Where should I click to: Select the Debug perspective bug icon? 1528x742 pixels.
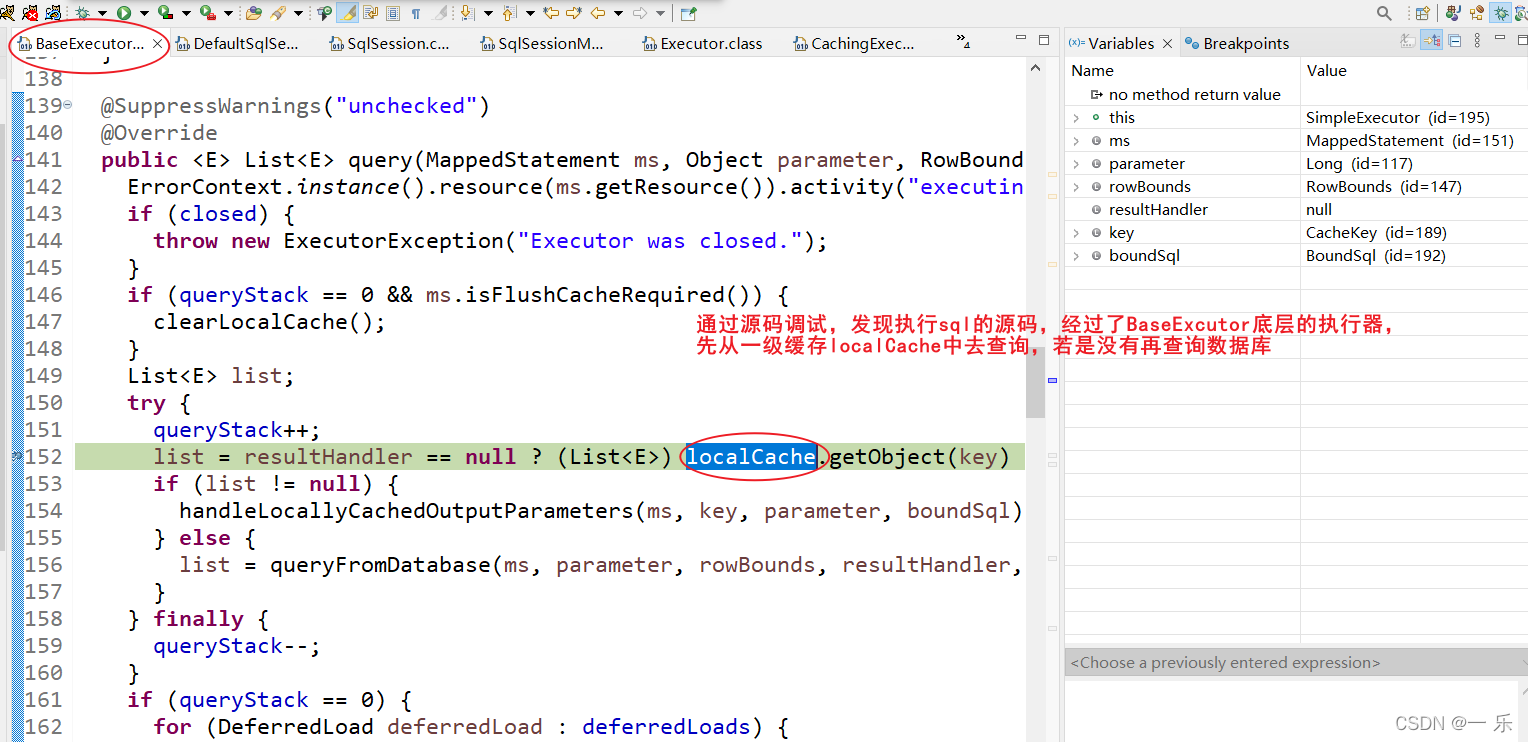pos(1501,13)
